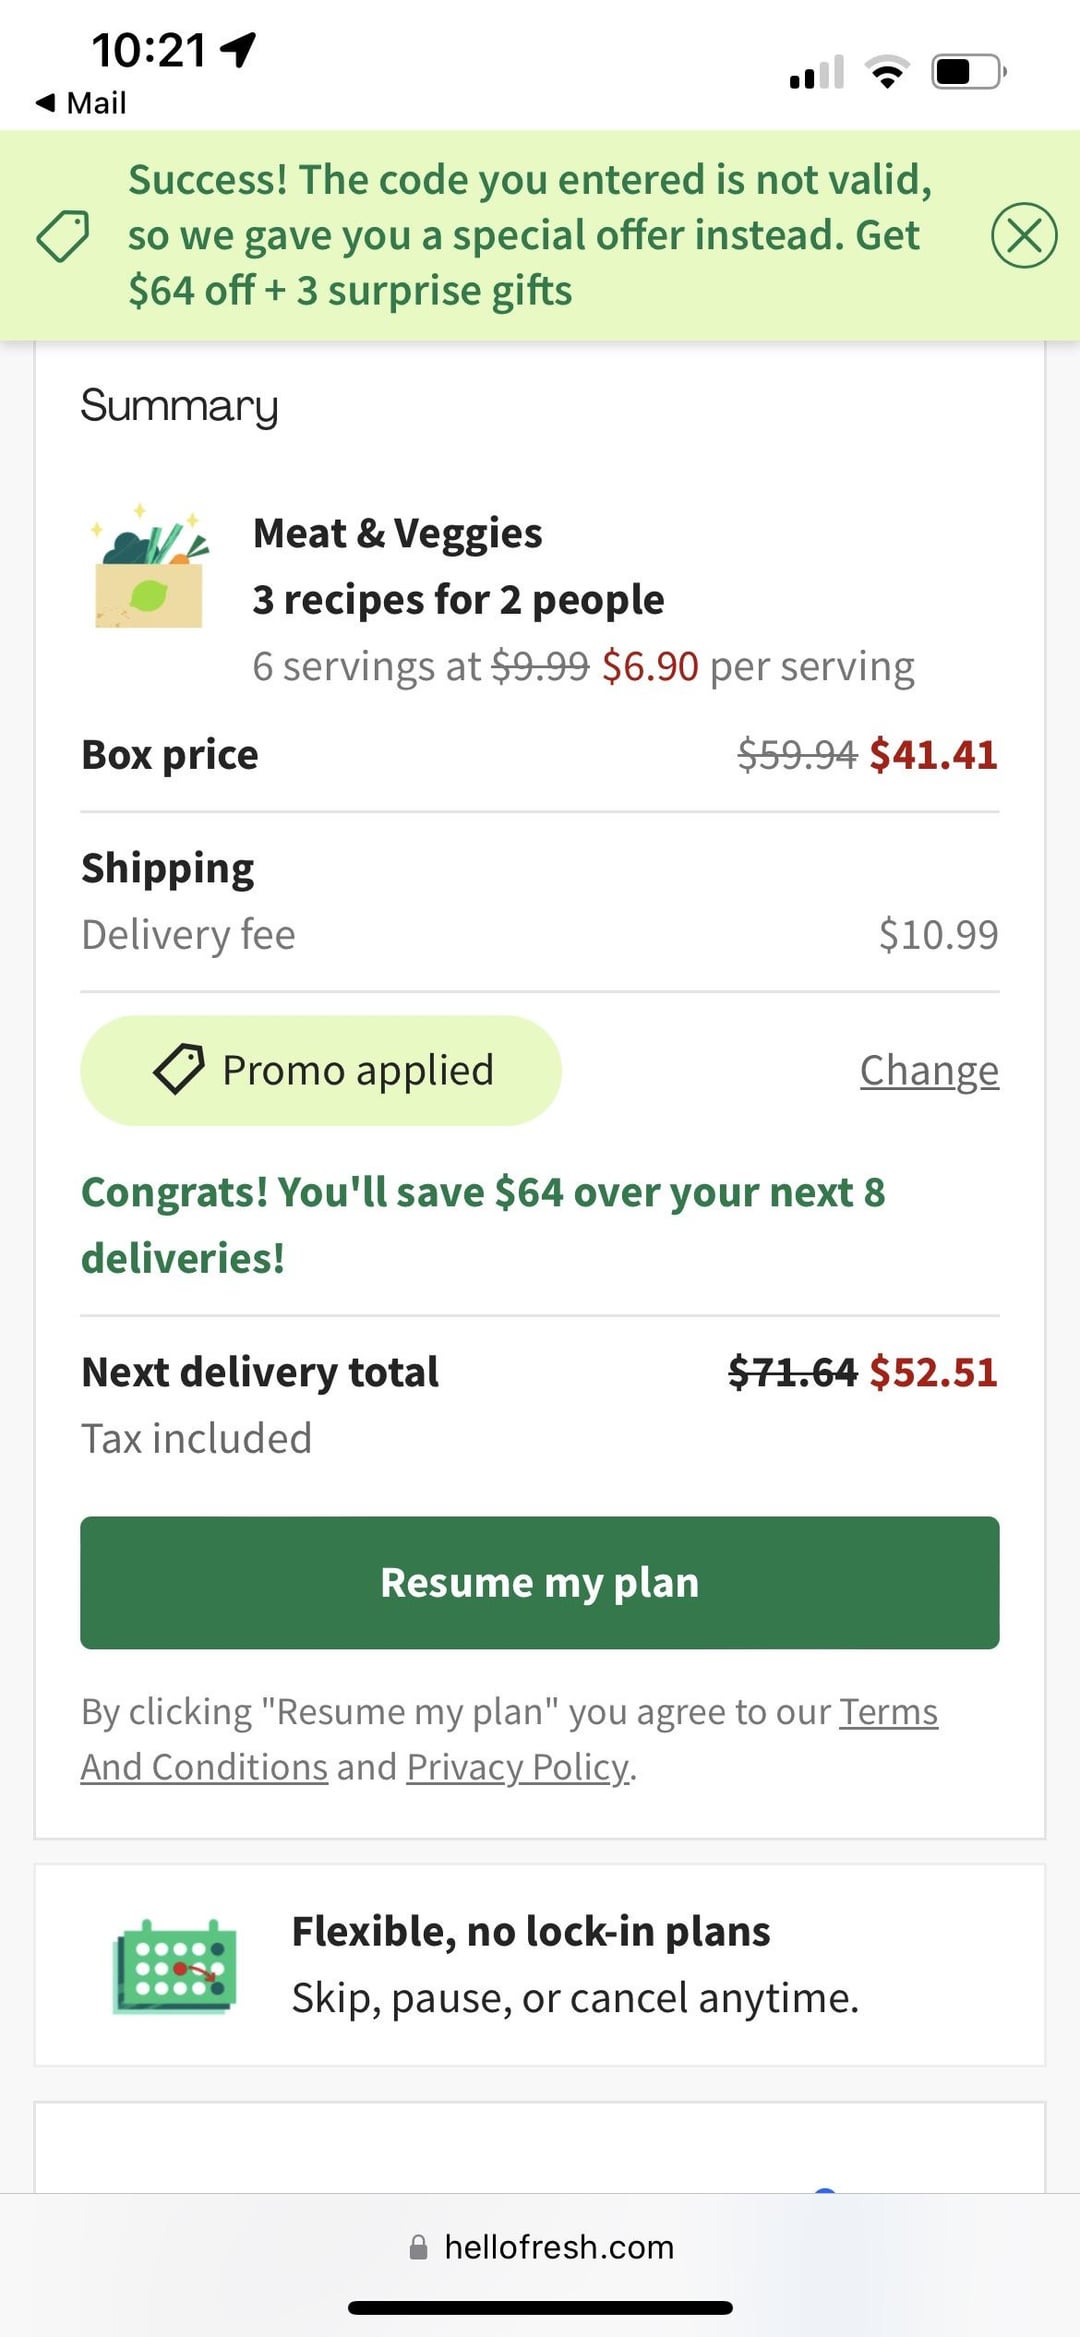Return to the Mail app
This screenshot has height=2337, width=1080.
point(81,103)
